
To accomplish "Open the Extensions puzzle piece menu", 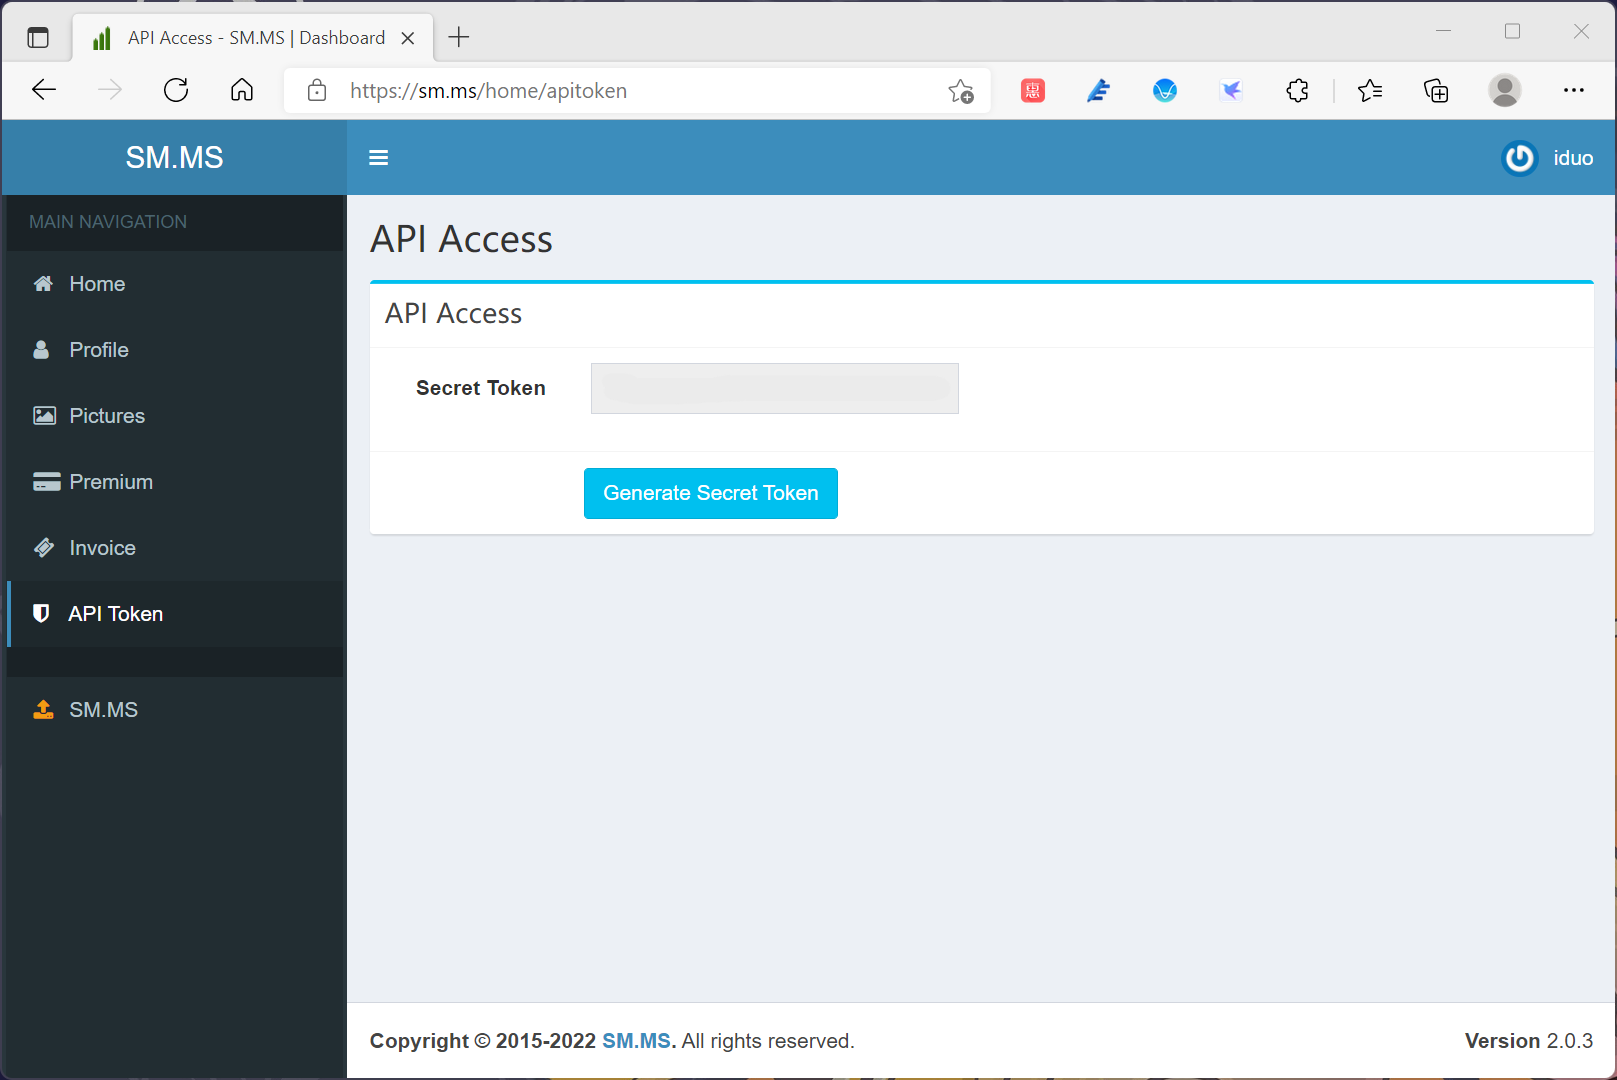I will [x=1297, y=91].
